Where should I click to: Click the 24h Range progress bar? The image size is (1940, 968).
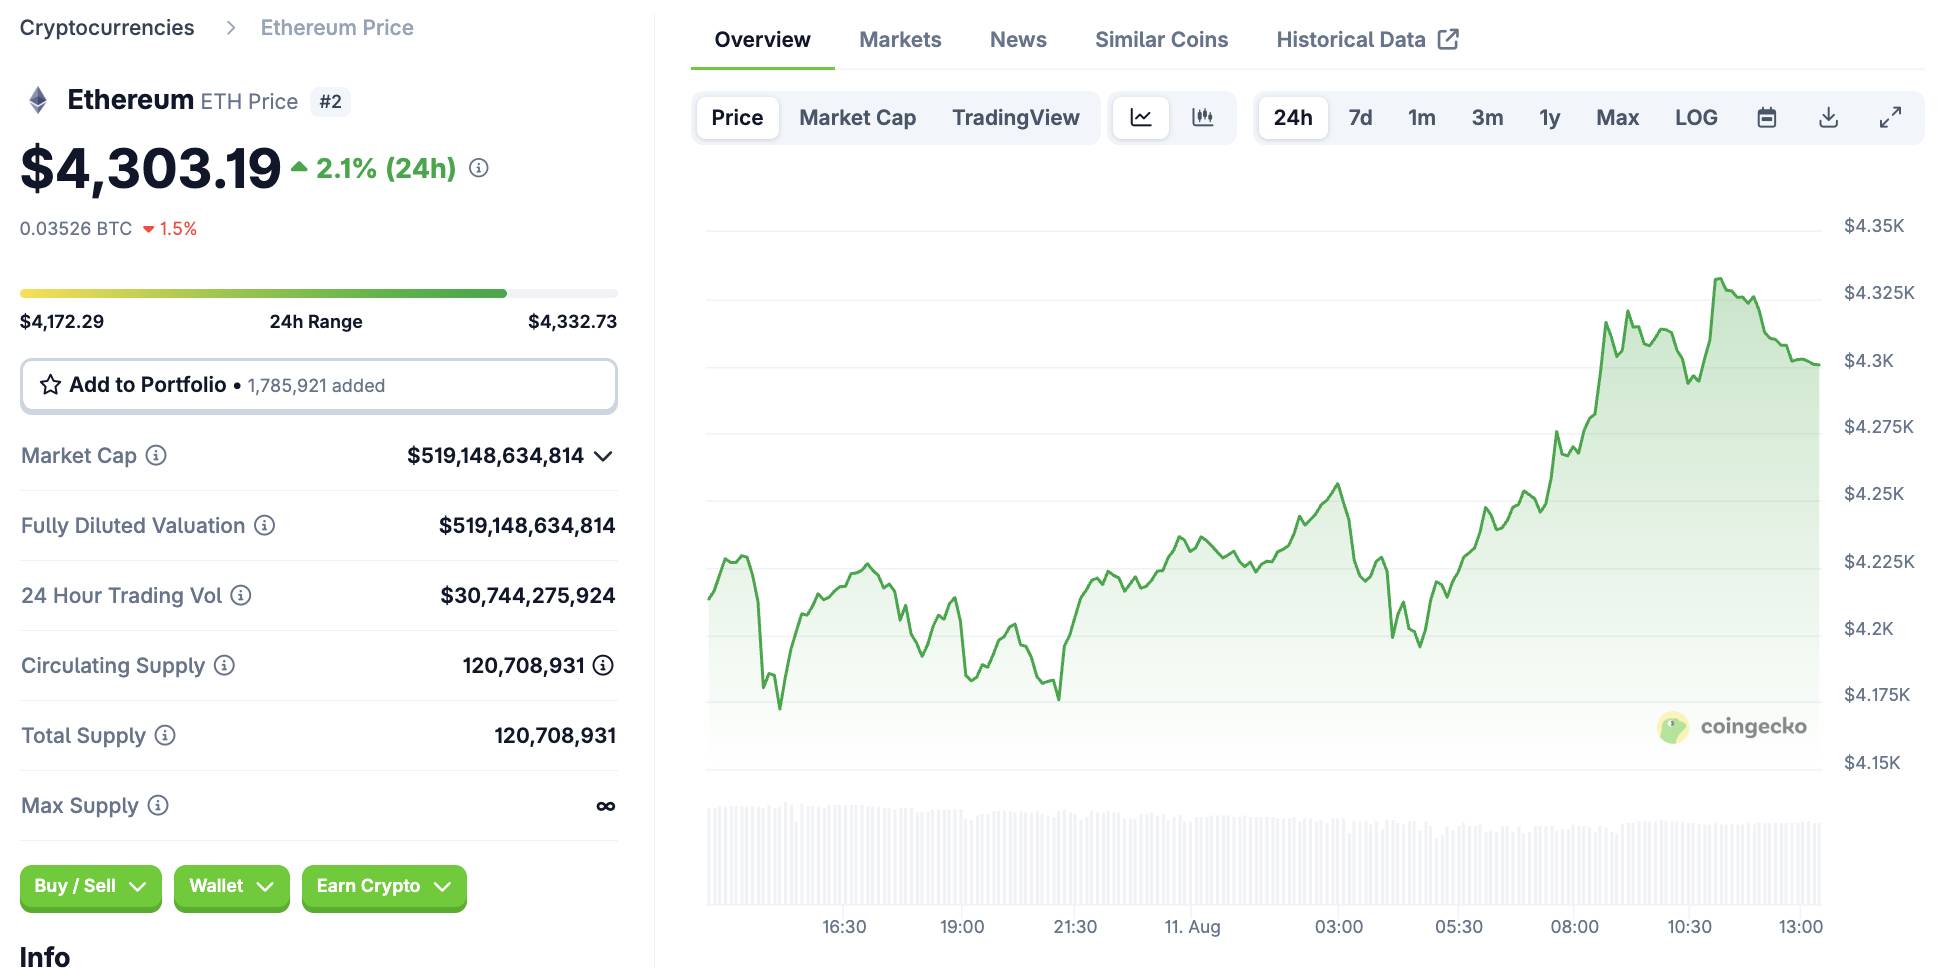click(x=319, y=293)
